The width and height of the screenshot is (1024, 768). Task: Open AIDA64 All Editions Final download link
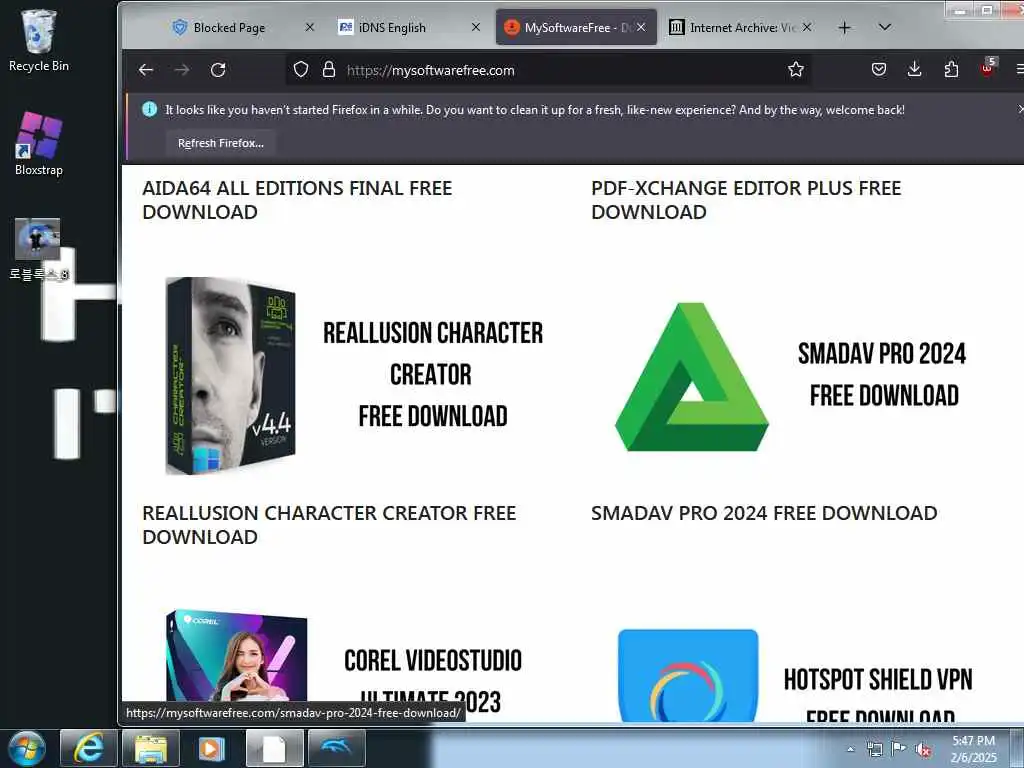pos(297,200)
